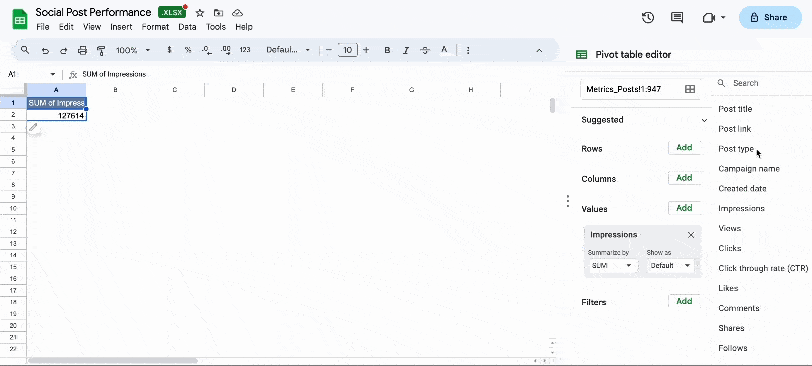
Task: Add a field to Columns
Action: [x=684, y=178]
